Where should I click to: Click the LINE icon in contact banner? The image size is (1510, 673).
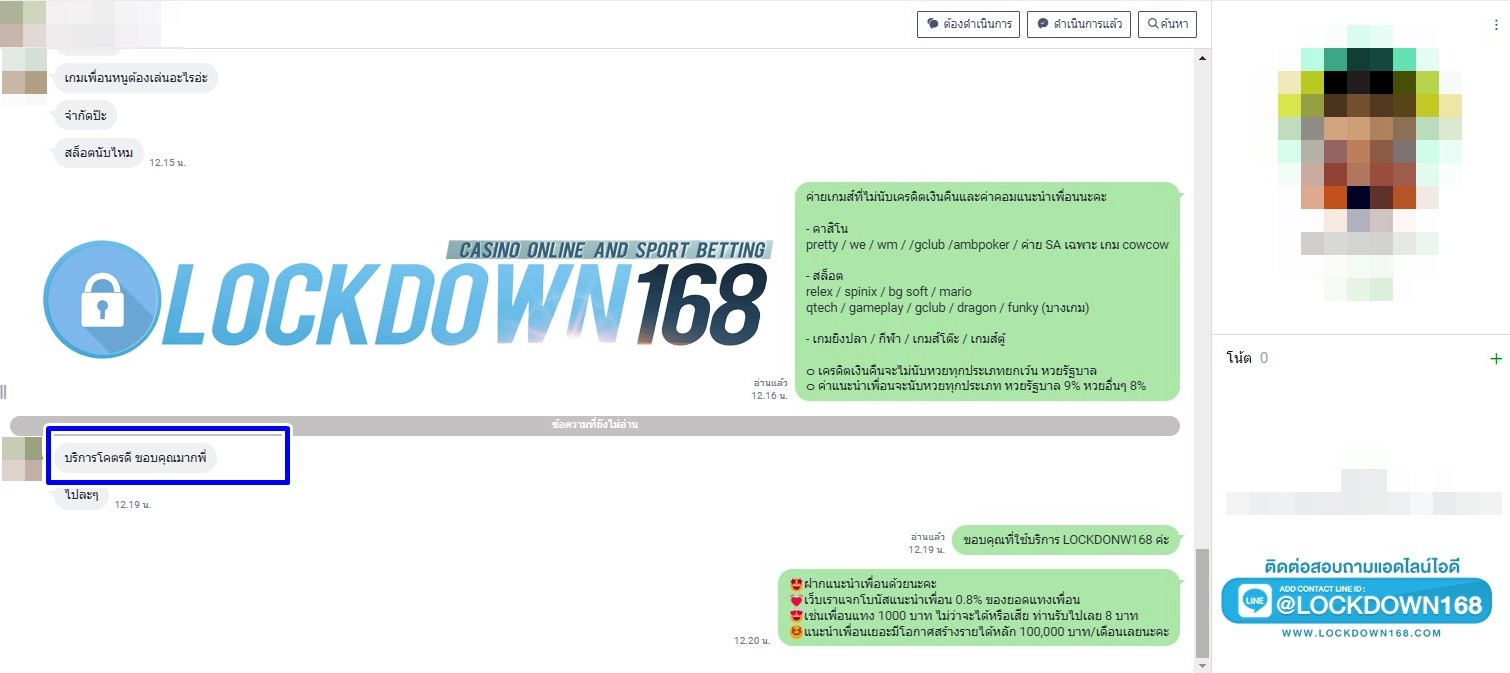(1254, 601)
